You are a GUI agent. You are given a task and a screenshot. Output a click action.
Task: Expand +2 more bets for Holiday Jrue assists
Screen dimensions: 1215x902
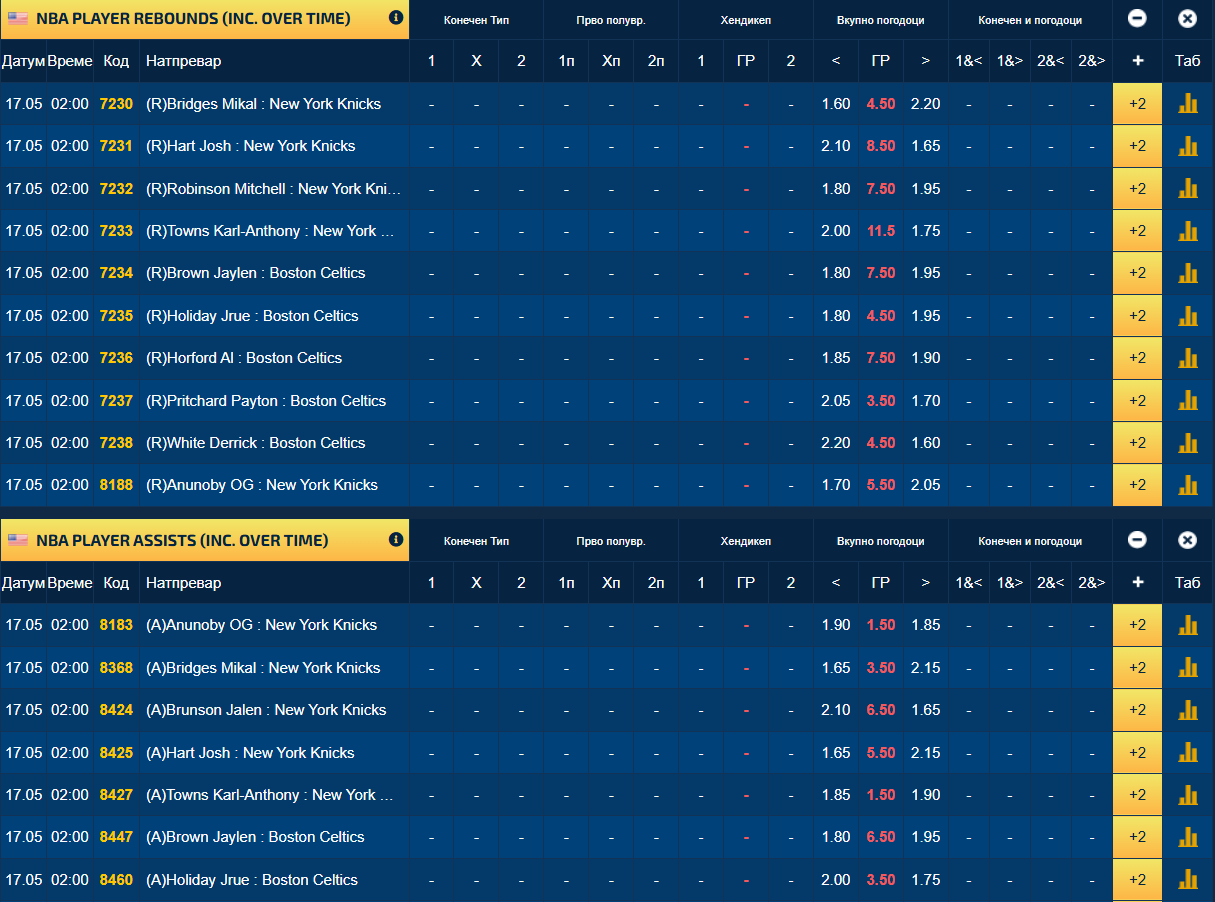1137,880
